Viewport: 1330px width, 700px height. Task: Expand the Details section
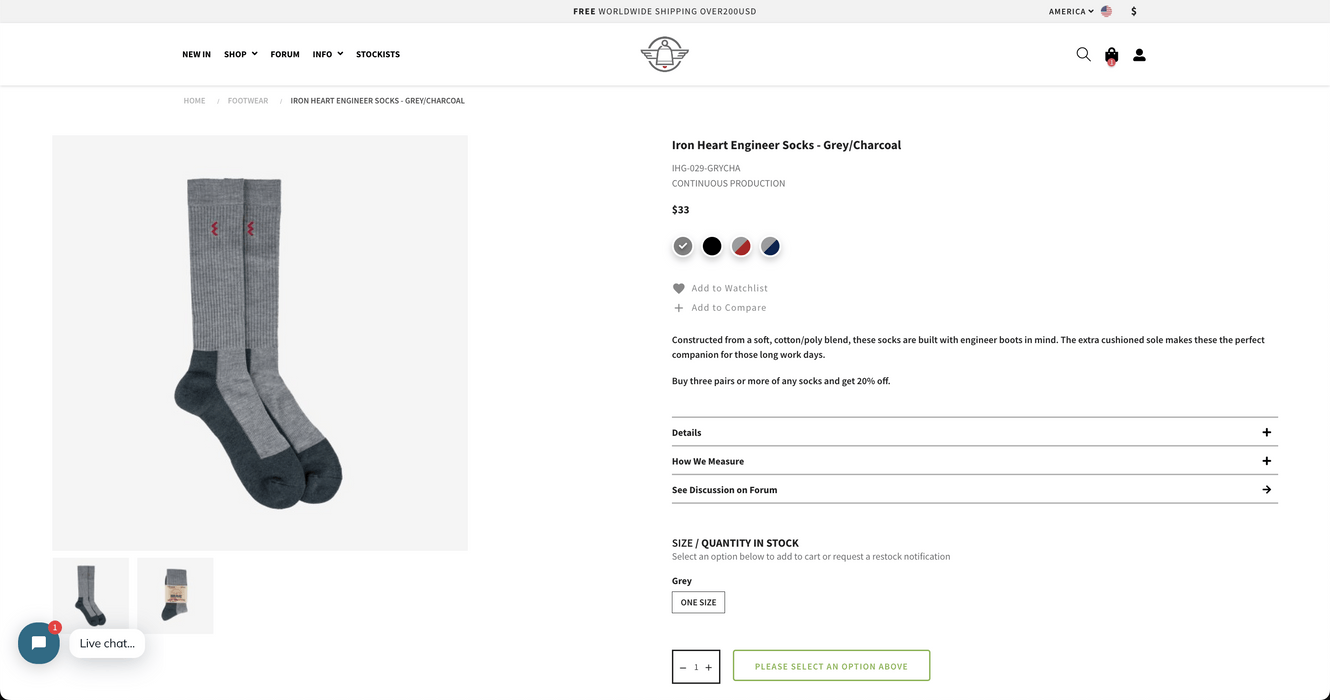[x=975, y=432]
